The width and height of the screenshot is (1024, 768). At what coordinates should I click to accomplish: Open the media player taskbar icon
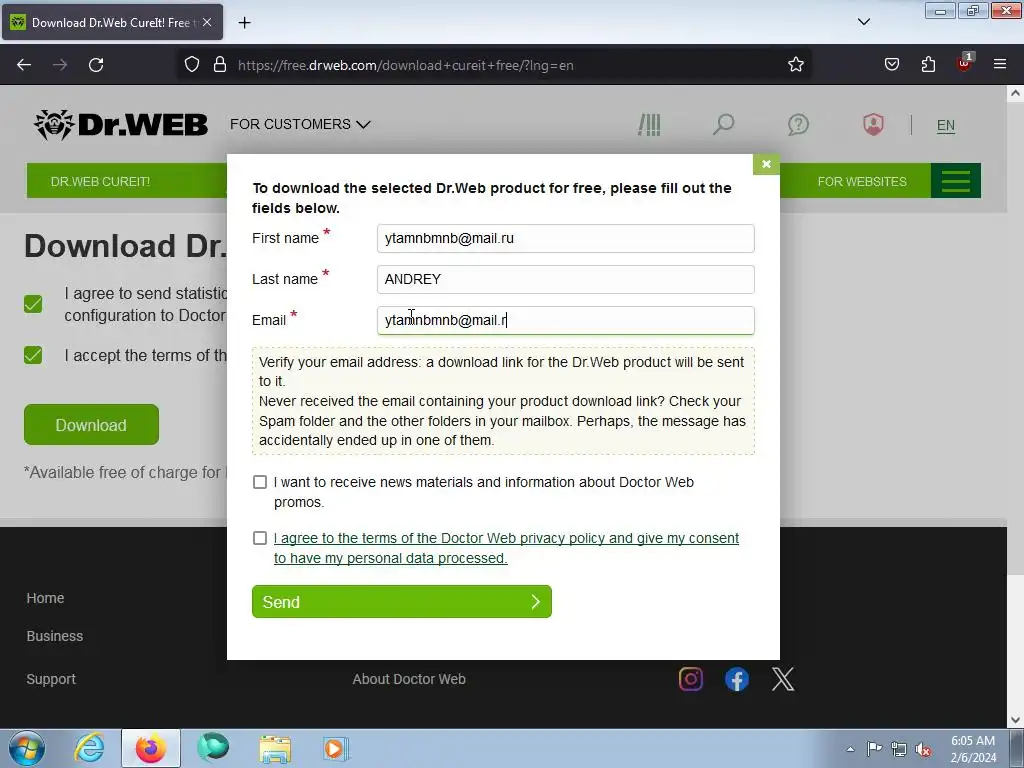336,748
